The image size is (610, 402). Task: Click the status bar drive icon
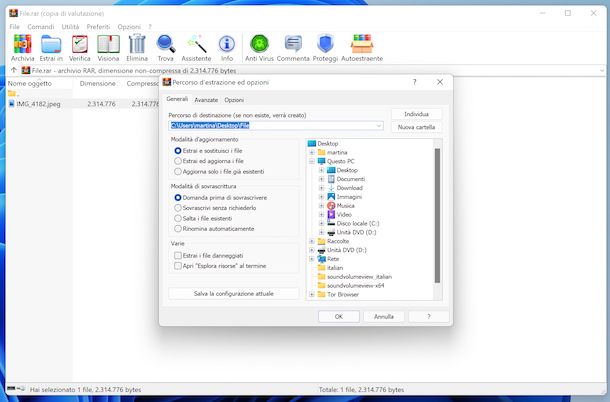pyautogui.click(x=11, y=389)
